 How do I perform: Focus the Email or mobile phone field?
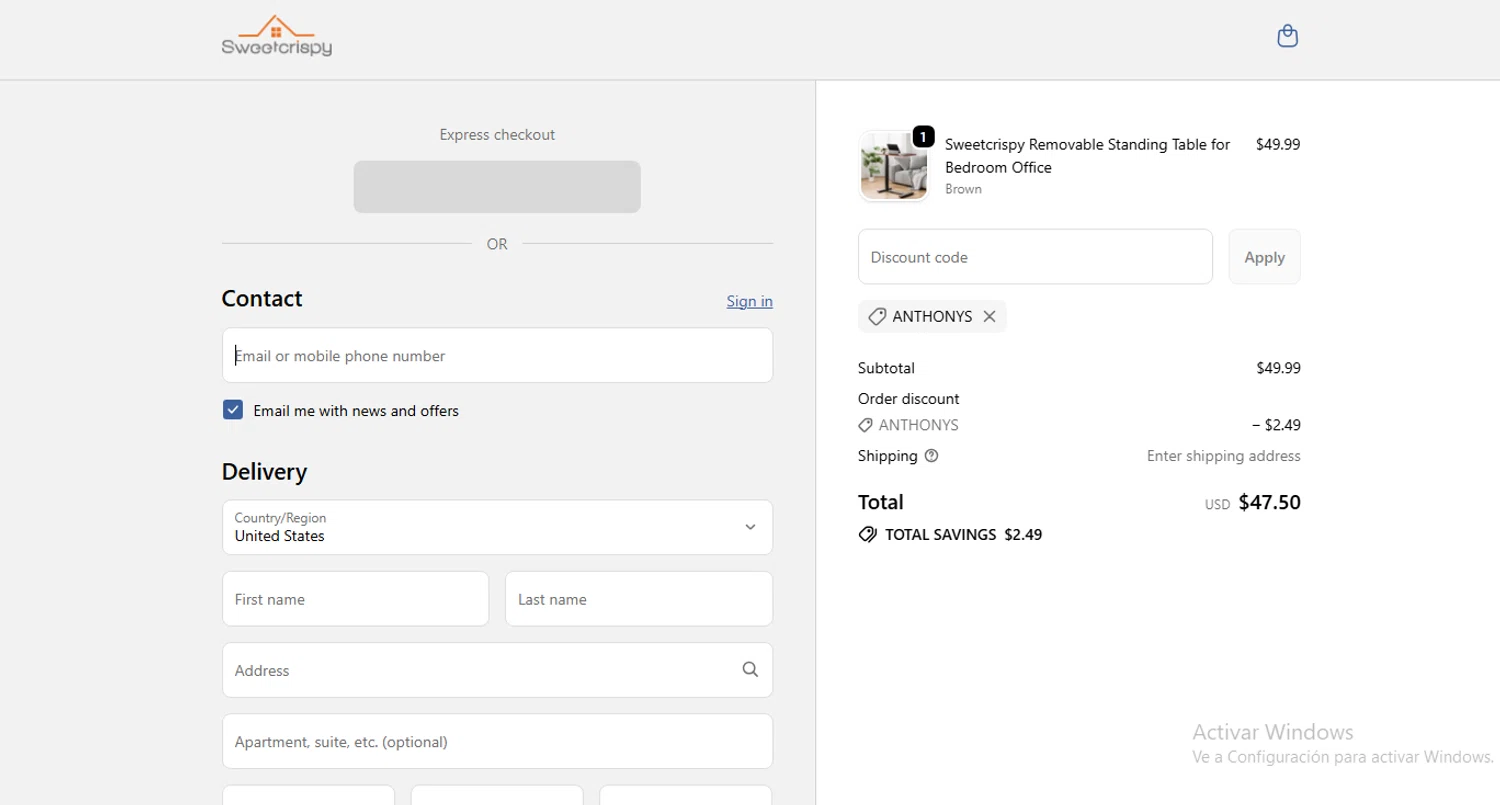coord(497,355)
